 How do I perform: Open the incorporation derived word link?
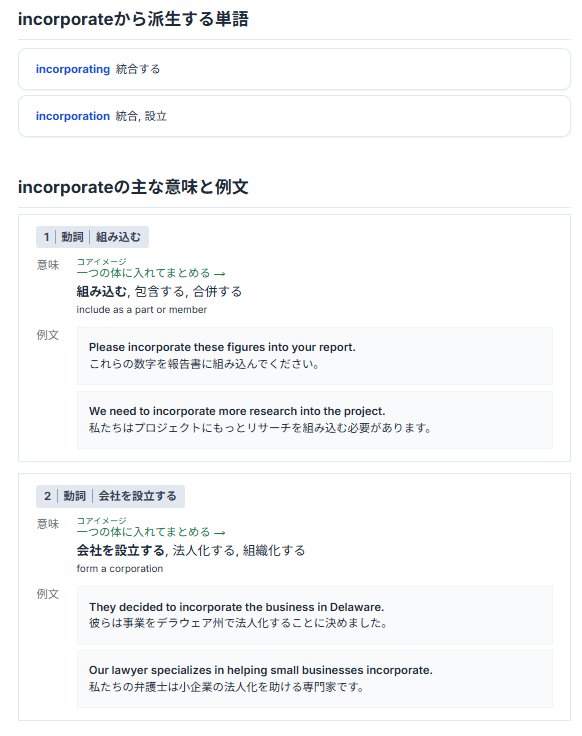tap(73, 116)
